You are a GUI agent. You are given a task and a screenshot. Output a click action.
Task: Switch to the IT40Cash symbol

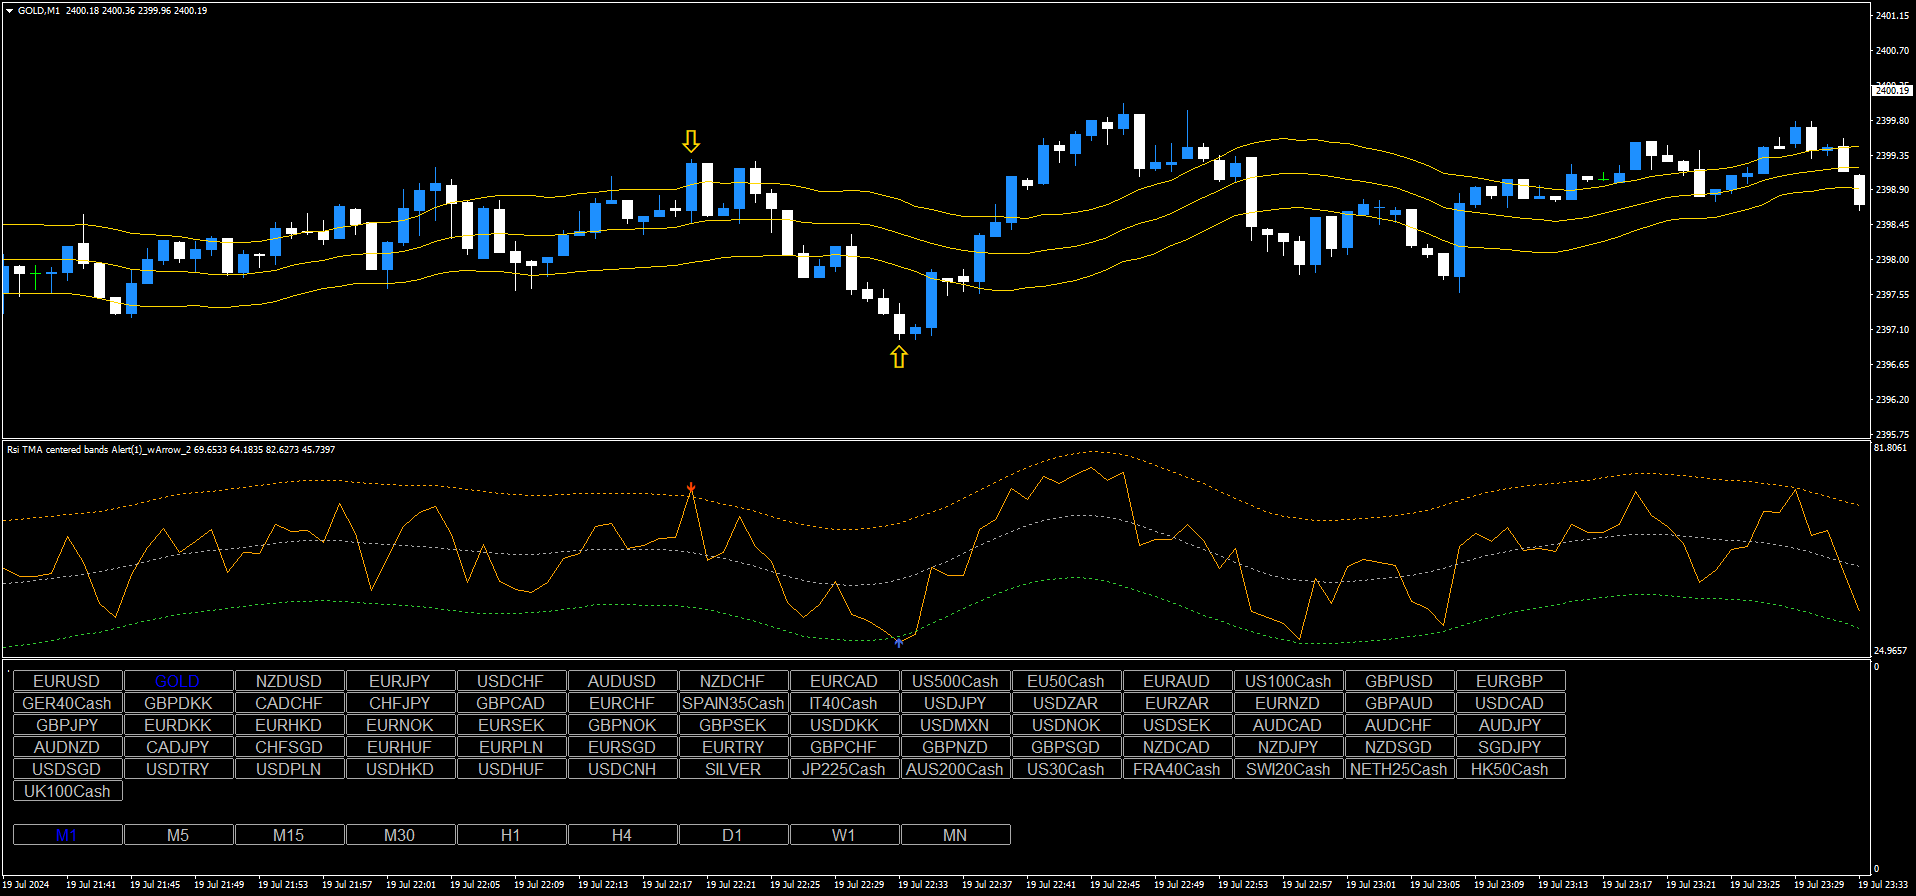click(x=844, y=703)
